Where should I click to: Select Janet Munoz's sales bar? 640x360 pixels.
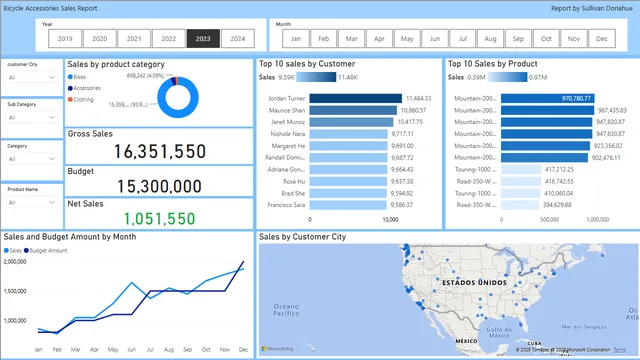(x=351, y=122)
